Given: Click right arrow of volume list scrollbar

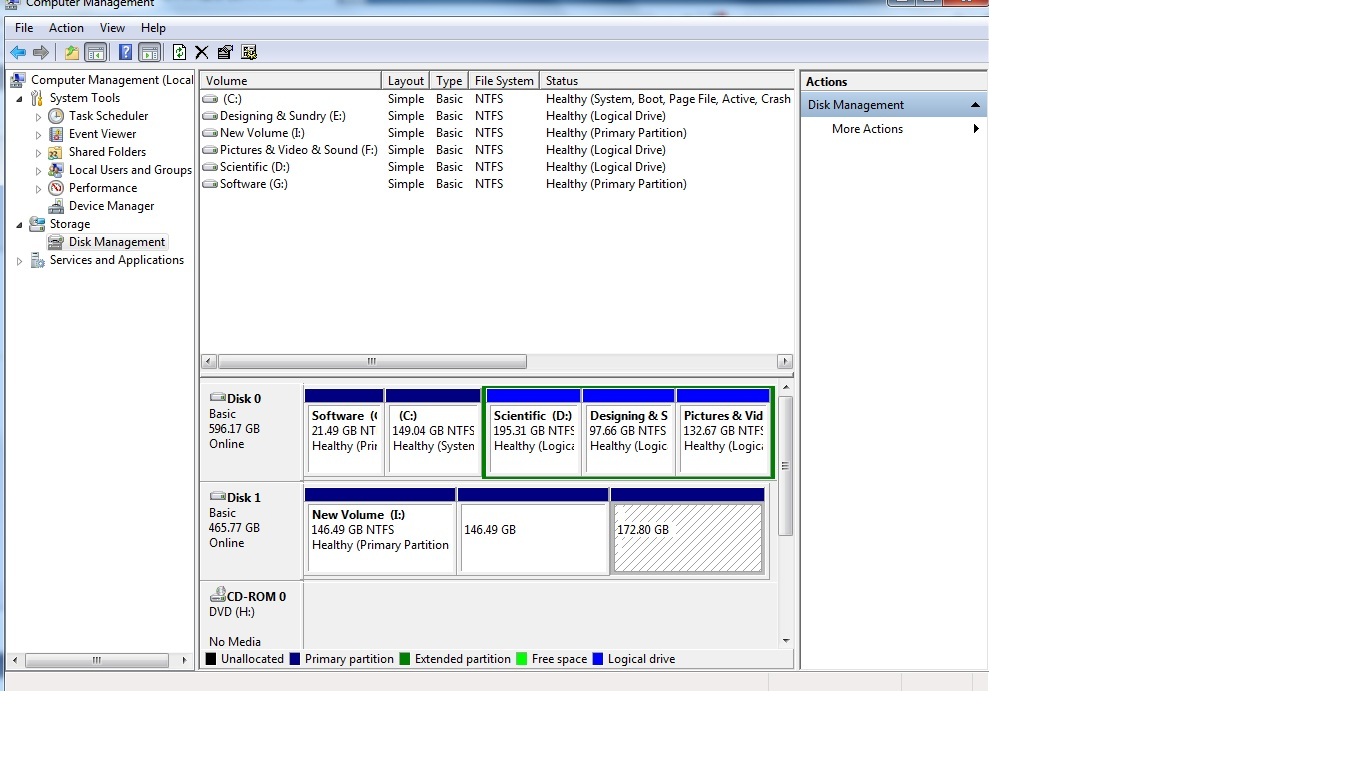Looking at the screenshot, I should 785,362.
